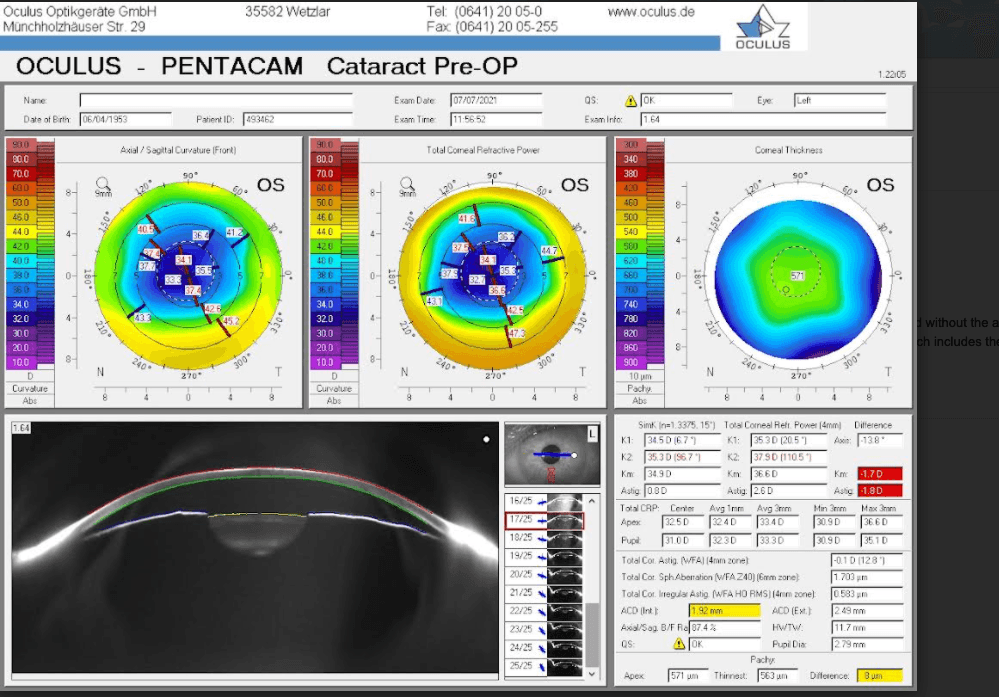Select the highlighted Scheimpflug image 17/25
Image resolution: width=999 pixels, height=697 pixels.
point(544,520)
